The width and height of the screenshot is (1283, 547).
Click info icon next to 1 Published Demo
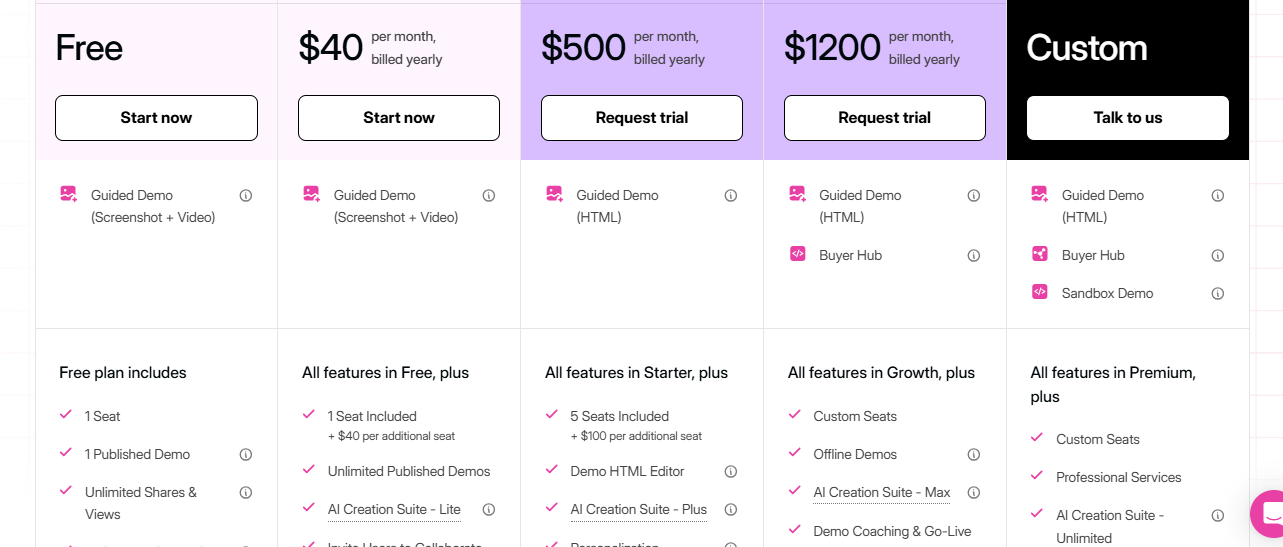(246, 455)
